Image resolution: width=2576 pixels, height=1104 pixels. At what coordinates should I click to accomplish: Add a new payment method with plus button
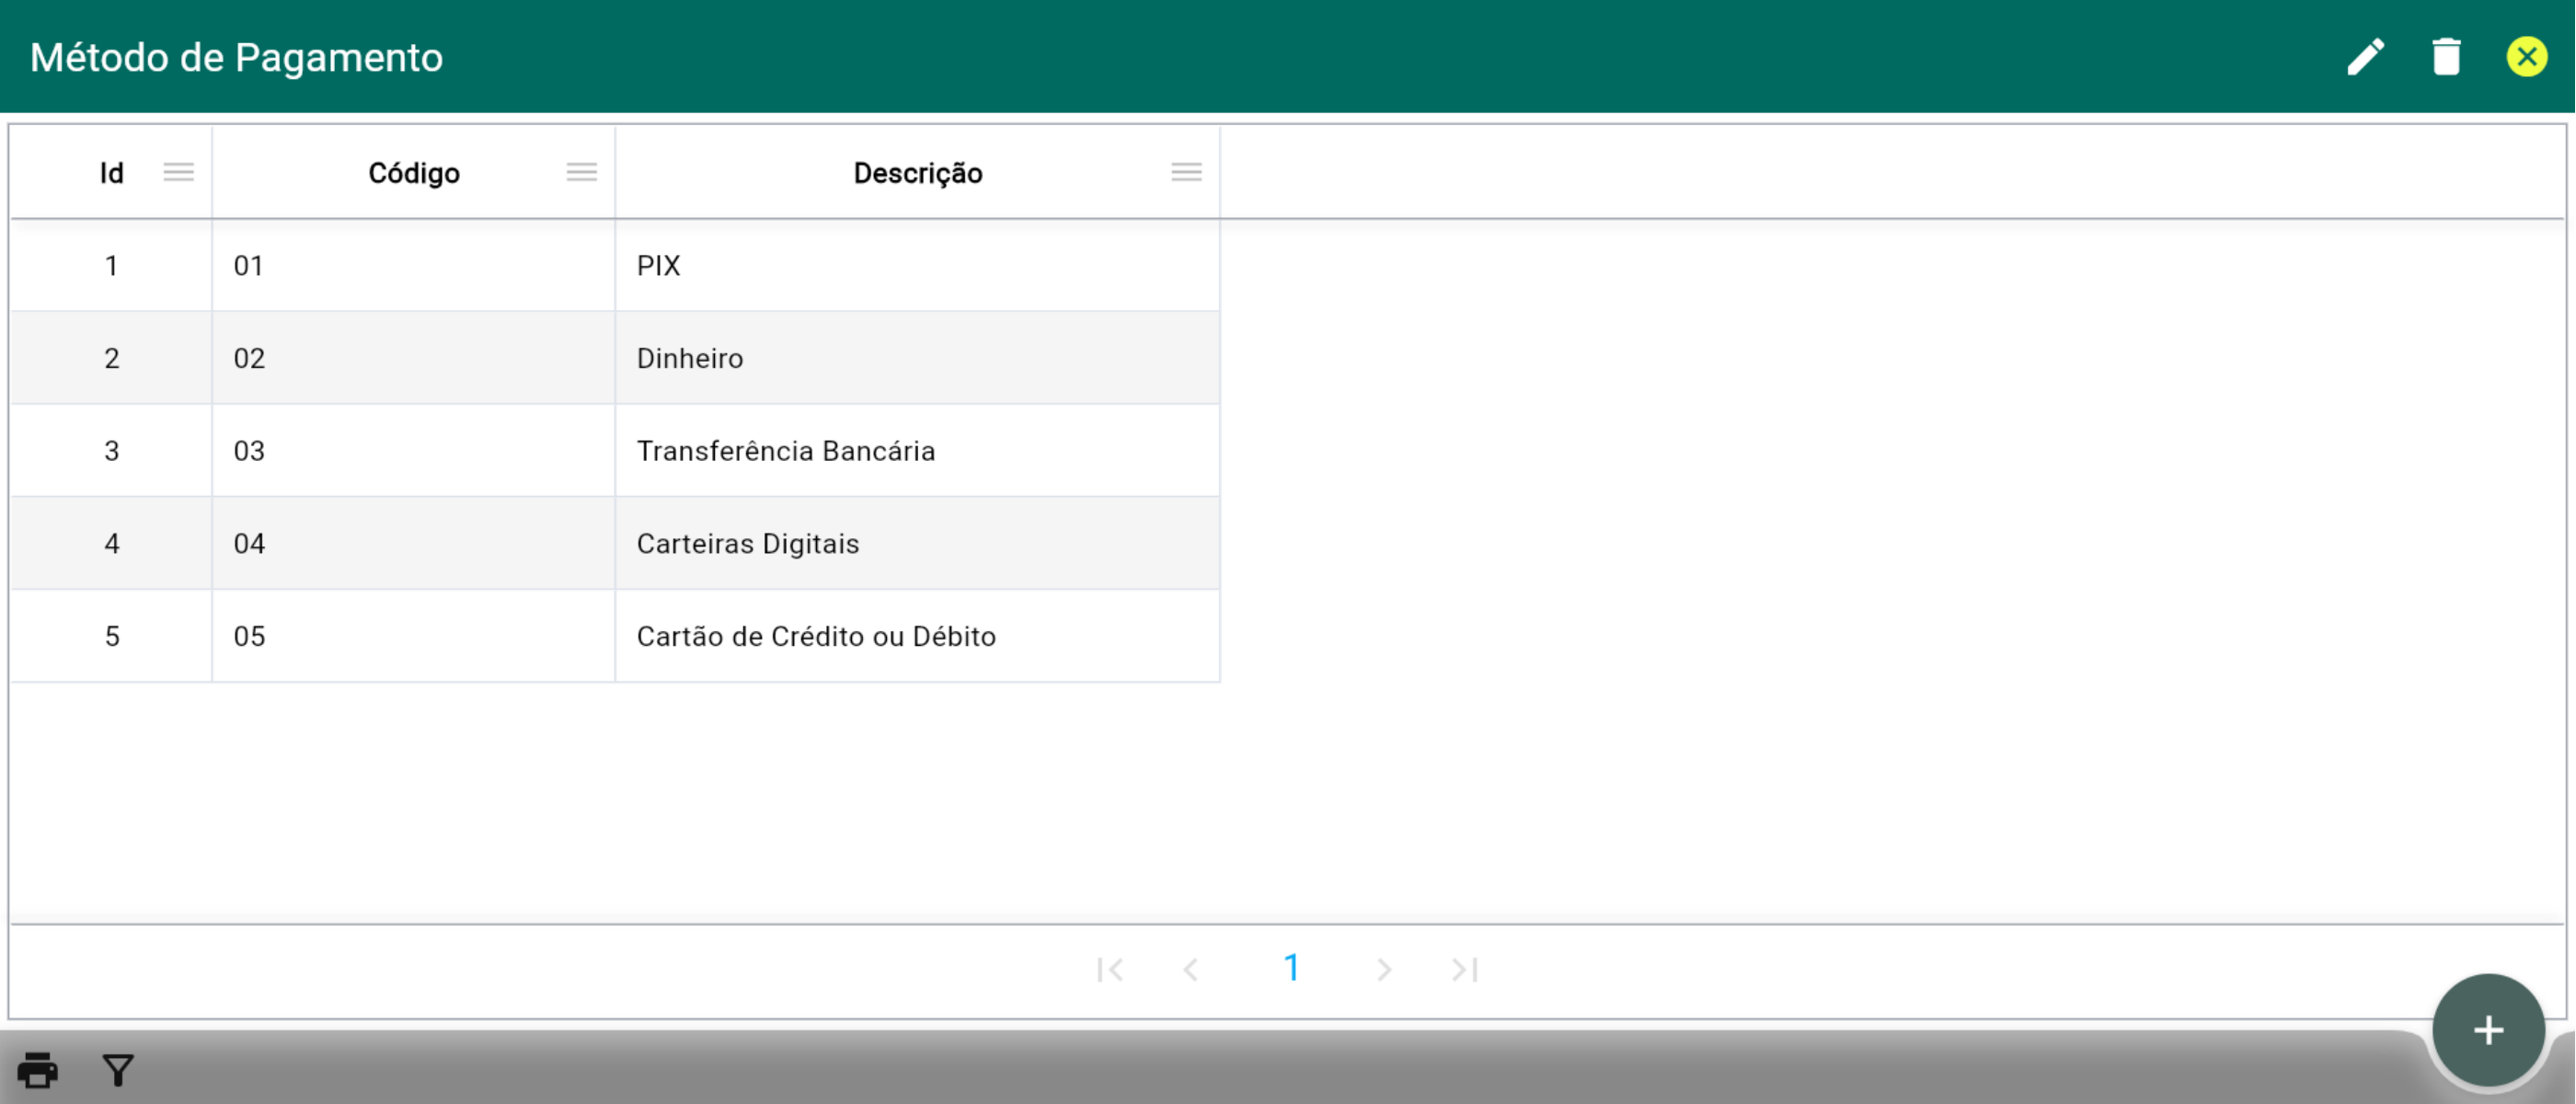(x=2488, y=1030)
